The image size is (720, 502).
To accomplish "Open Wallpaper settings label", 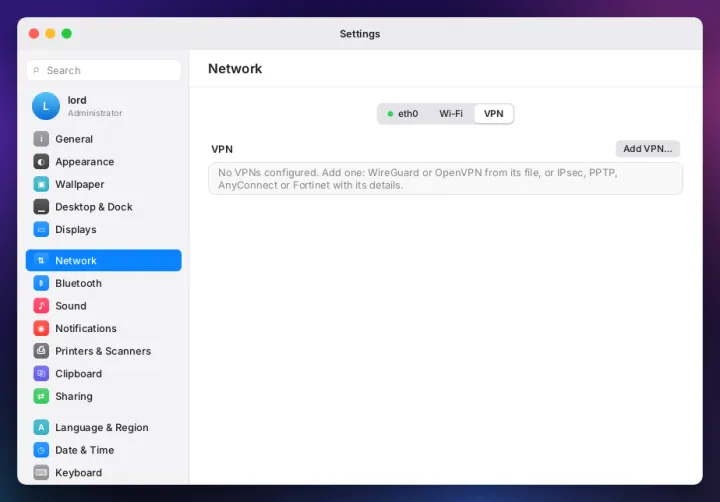I will coord(79,184).
